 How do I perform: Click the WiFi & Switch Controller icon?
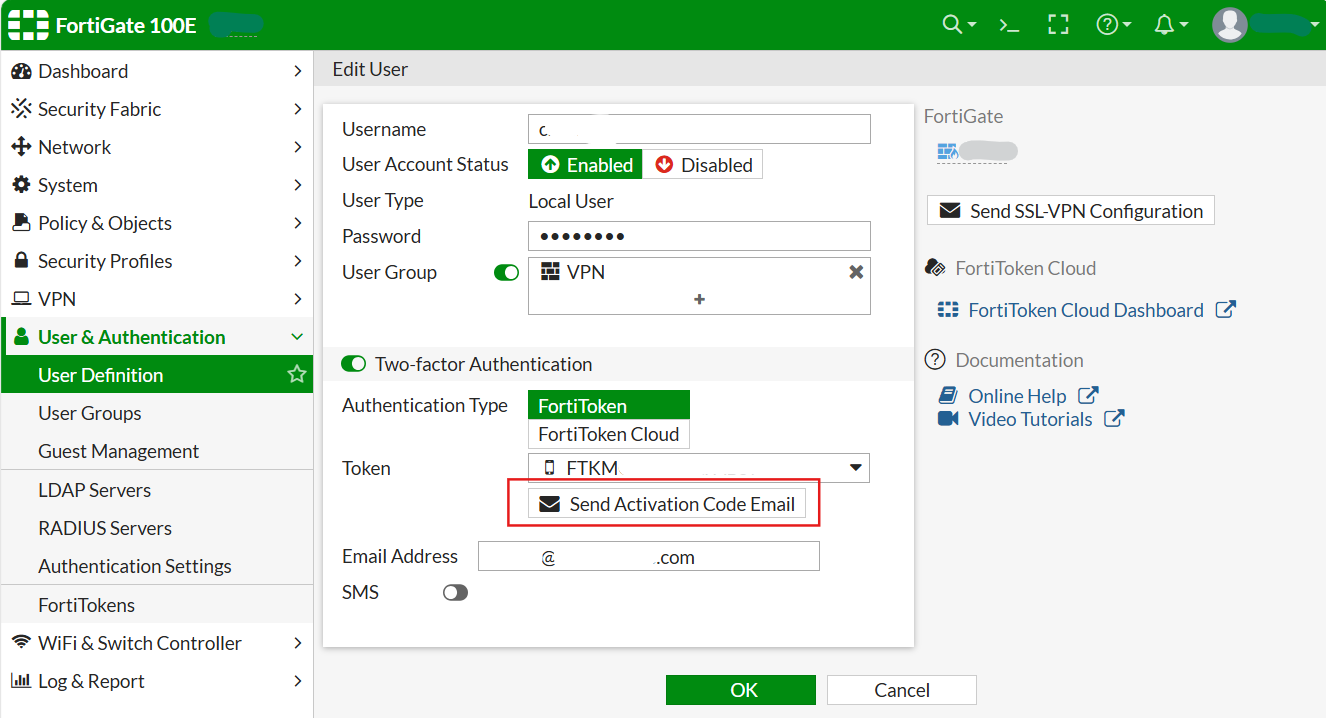[21, 642]
